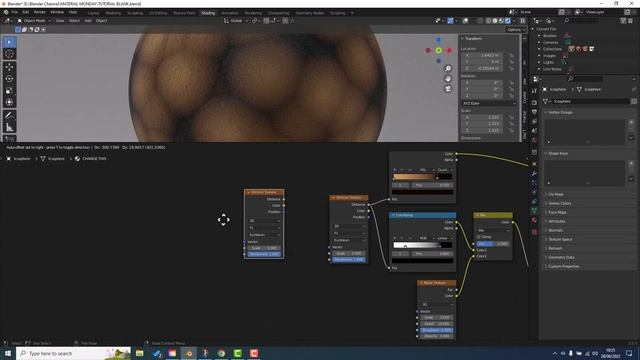This screenshot has width=640, height=360.
Task: Open the Modifiers wrench tab icon
Action: pyautogui.click(x=534, y=173)
